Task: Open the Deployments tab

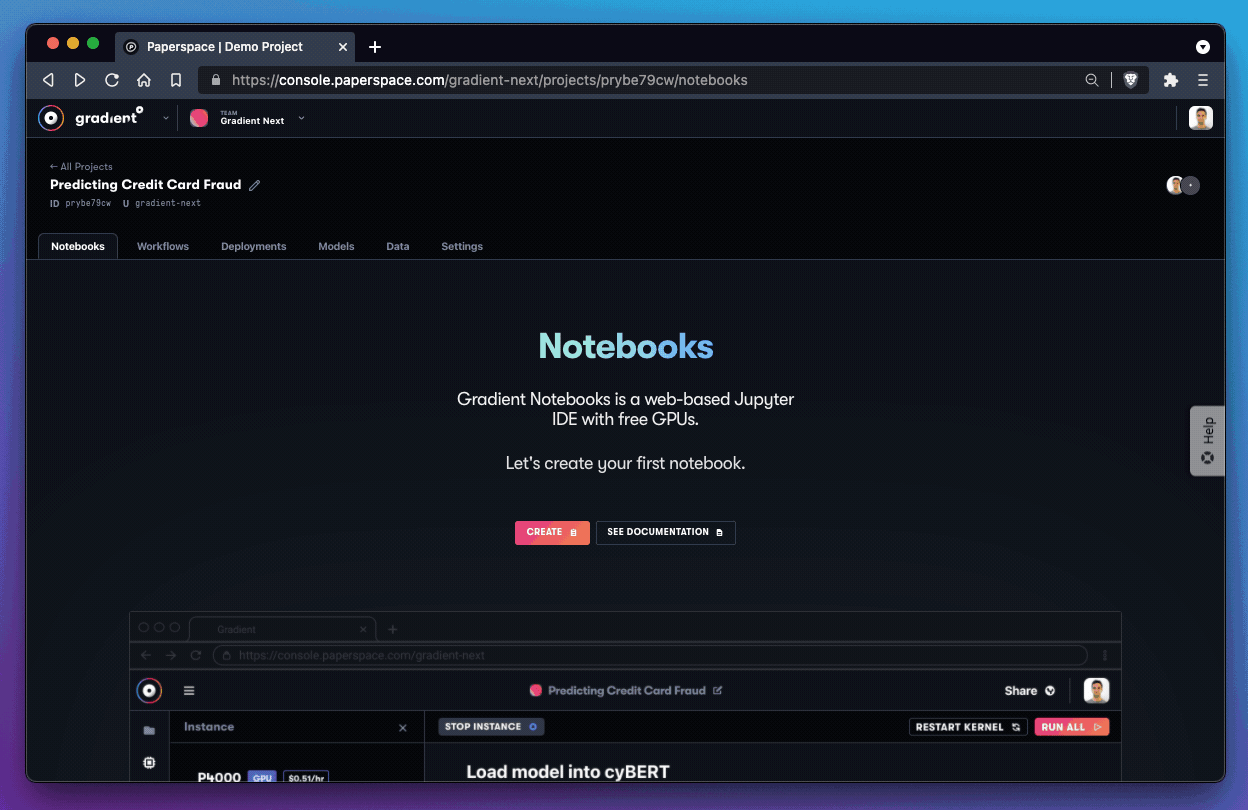Action: click(x=254, y=246)
